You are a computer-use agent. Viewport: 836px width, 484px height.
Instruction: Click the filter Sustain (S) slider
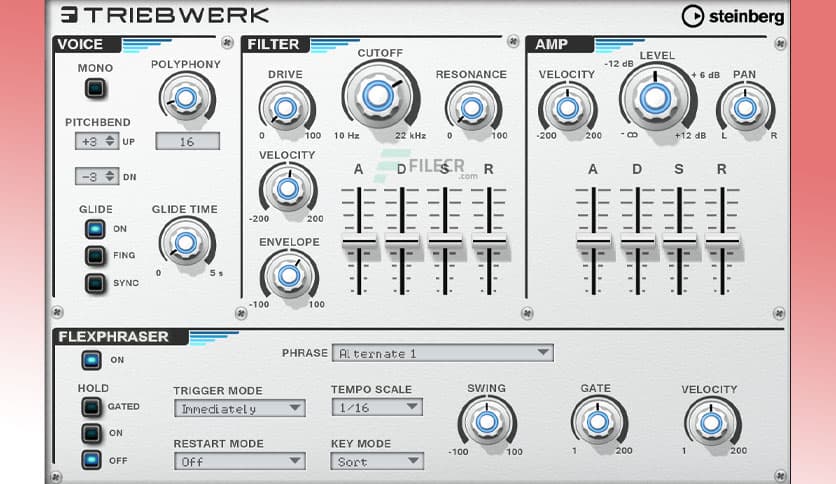point(445,241)
